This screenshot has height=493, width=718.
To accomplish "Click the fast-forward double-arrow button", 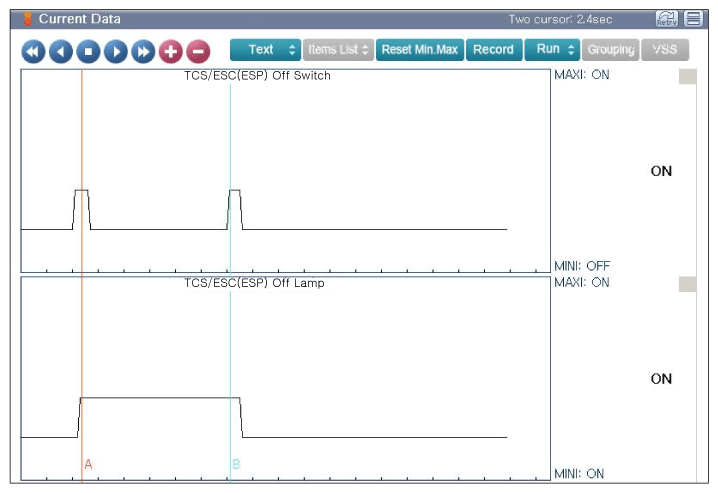I will coord(143,51).
